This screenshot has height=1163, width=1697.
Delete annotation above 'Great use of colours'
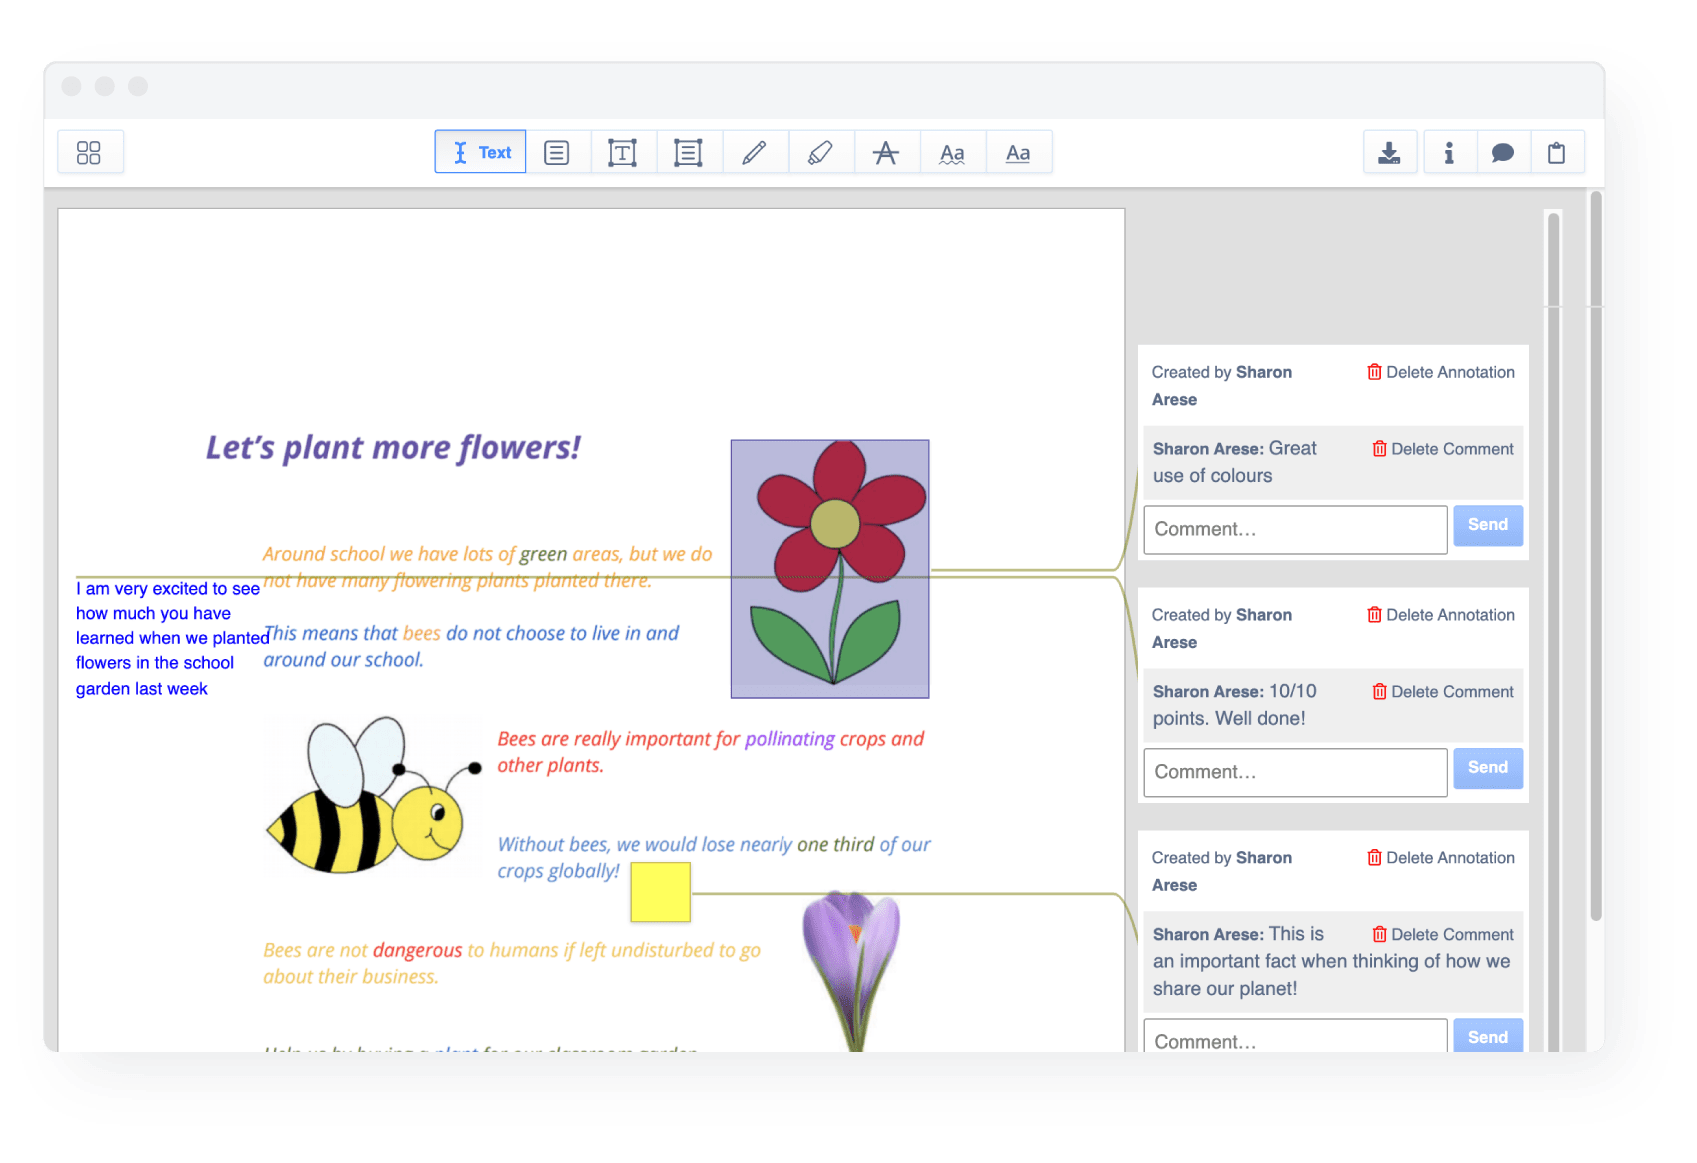[1440, 372]
